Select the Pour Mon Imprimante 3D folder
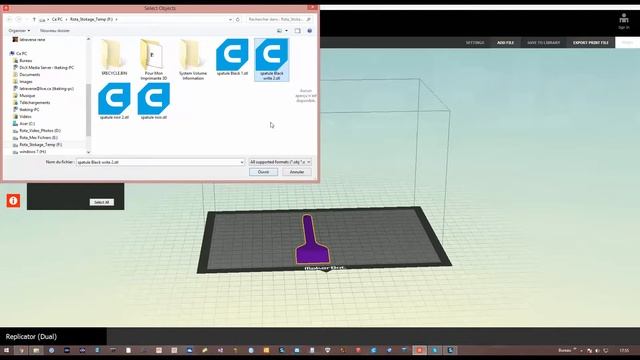 (x=153, y=60)
